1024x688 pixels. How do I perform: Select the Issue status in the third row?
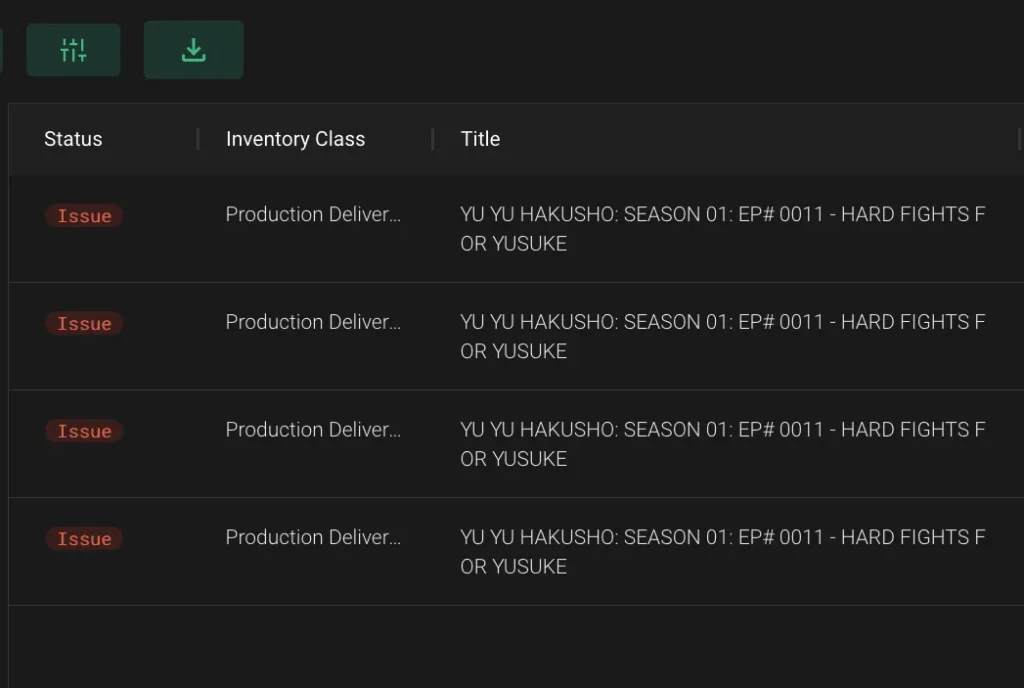[84, 431]
